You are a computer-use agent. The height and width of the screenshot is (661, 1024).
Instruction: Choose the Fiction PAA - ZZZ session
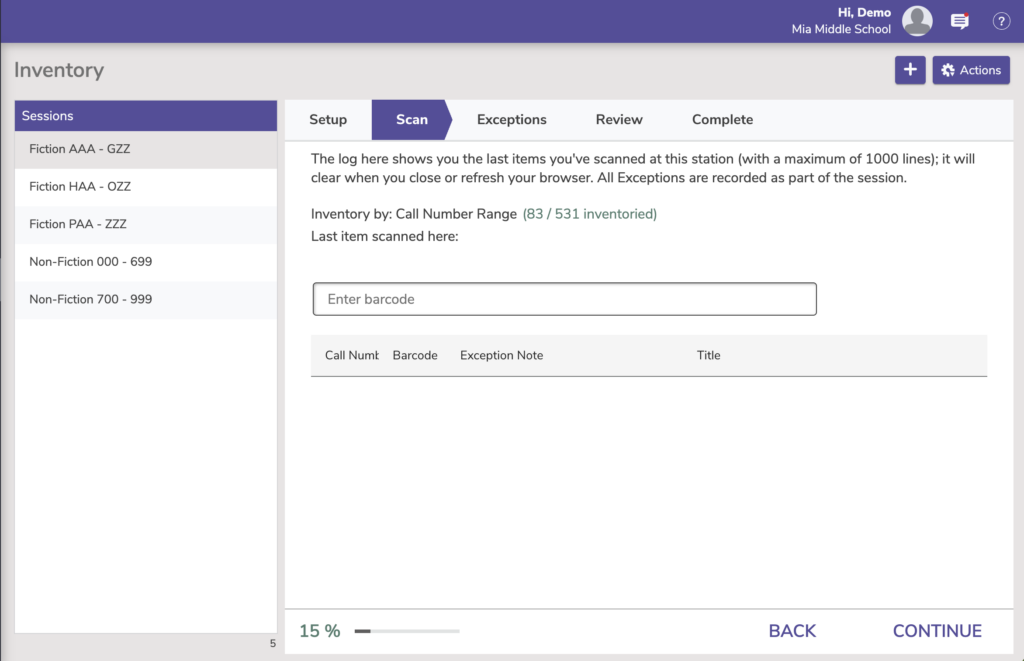(78, 224)
